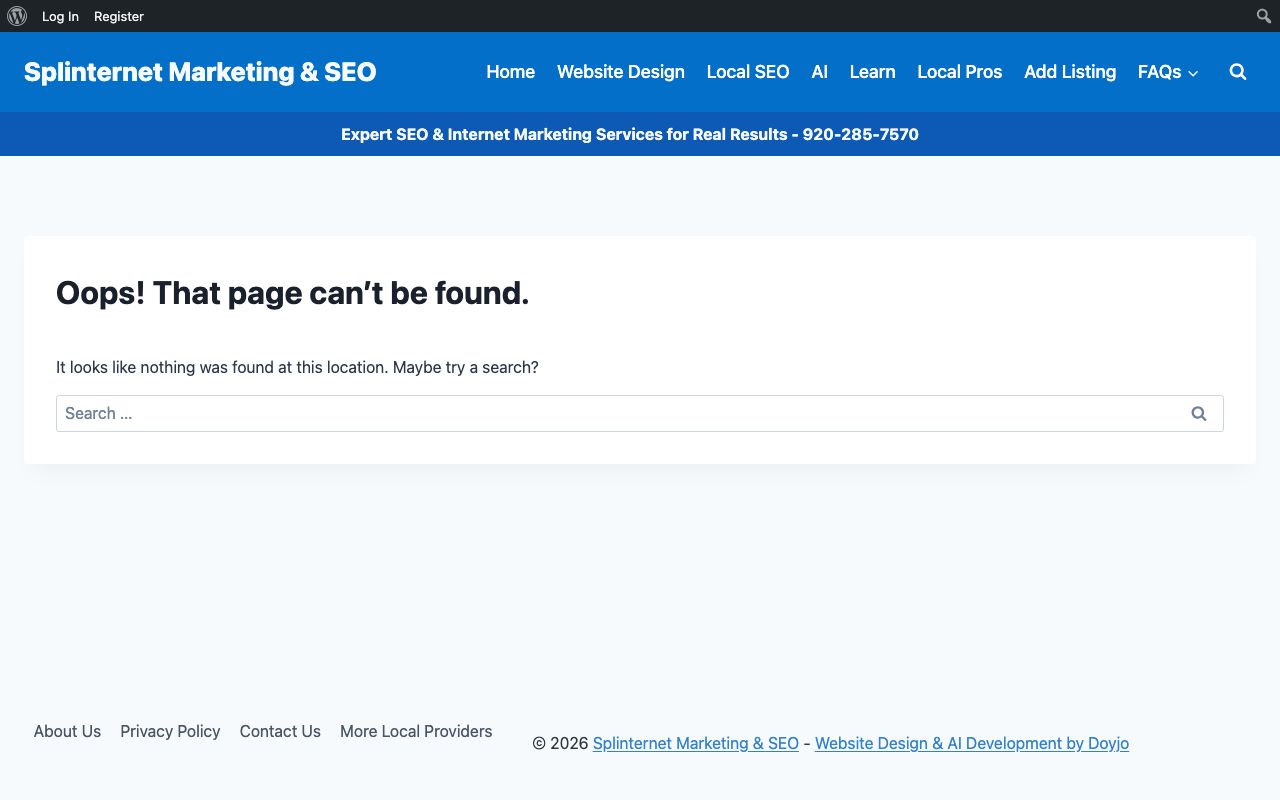
Task: Visit the Local Pros page
Action: [x=959, y=72]
